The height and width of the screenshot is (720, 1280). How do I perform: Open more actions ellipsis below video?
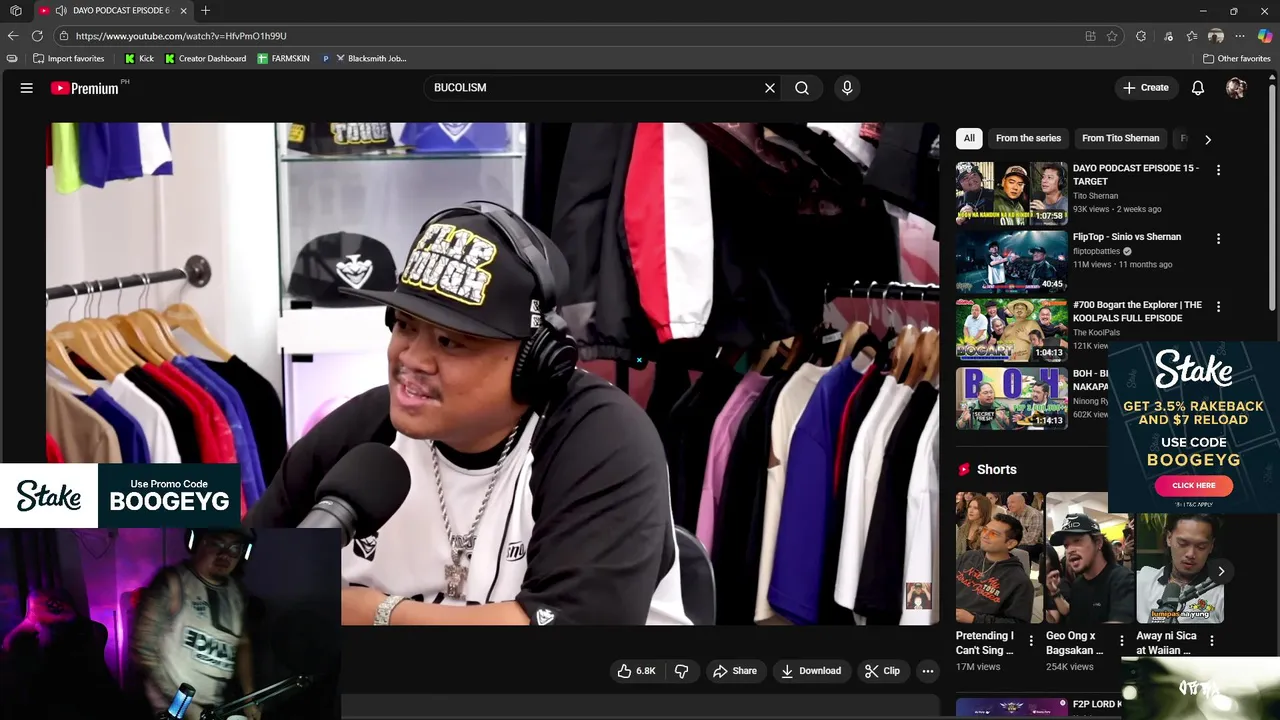point(928,671)
